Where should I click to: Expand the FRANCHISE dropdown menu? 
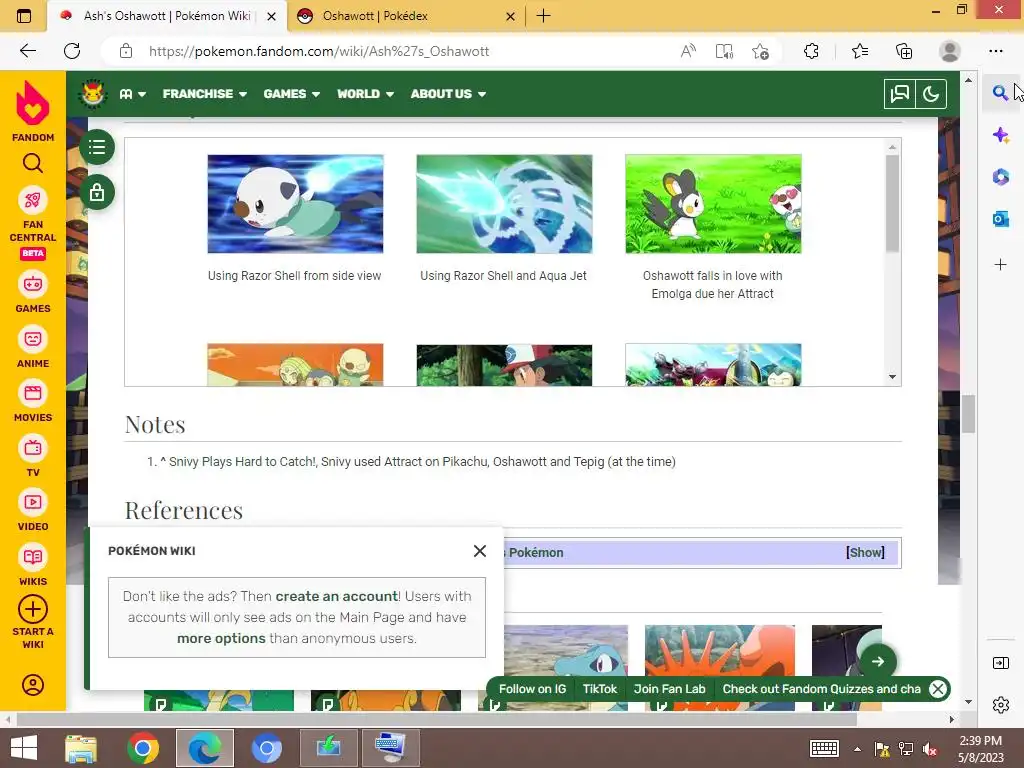click(x=204, y=94)
